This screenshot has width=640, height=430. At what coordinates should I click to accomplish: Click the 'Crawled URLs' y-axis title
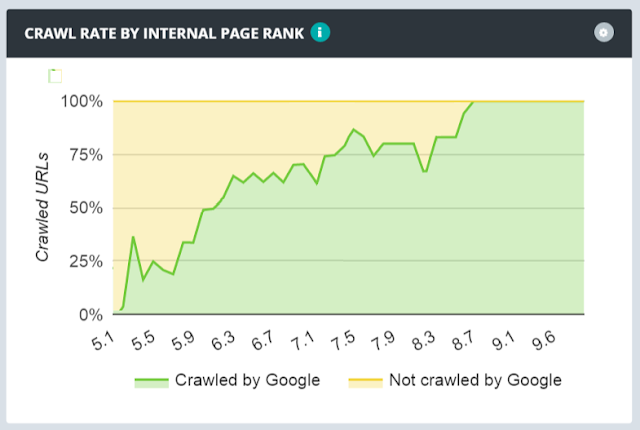coord(43,208)
